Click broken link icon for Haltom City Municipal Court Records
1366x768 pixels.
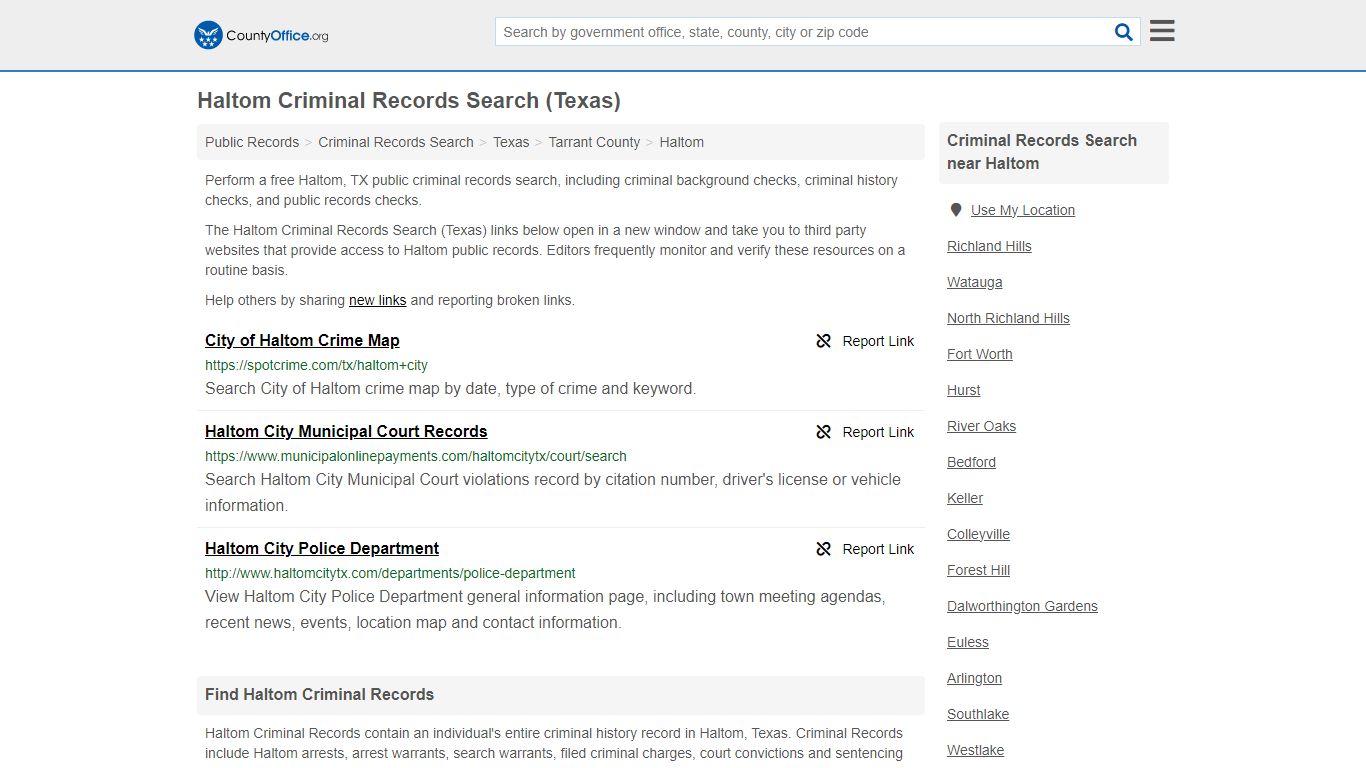pos(823,432)
